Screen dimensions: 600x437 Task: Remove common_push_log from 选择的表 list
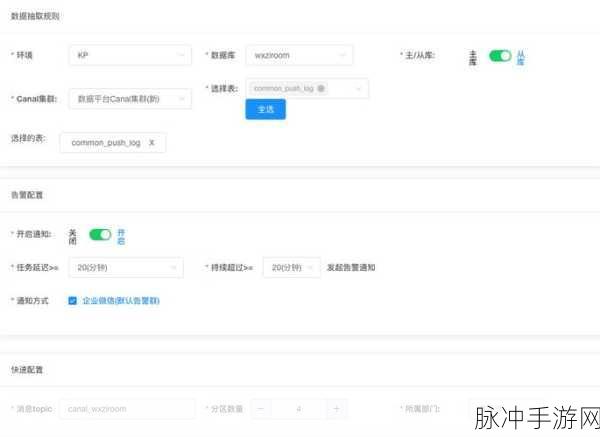[152, 143]
